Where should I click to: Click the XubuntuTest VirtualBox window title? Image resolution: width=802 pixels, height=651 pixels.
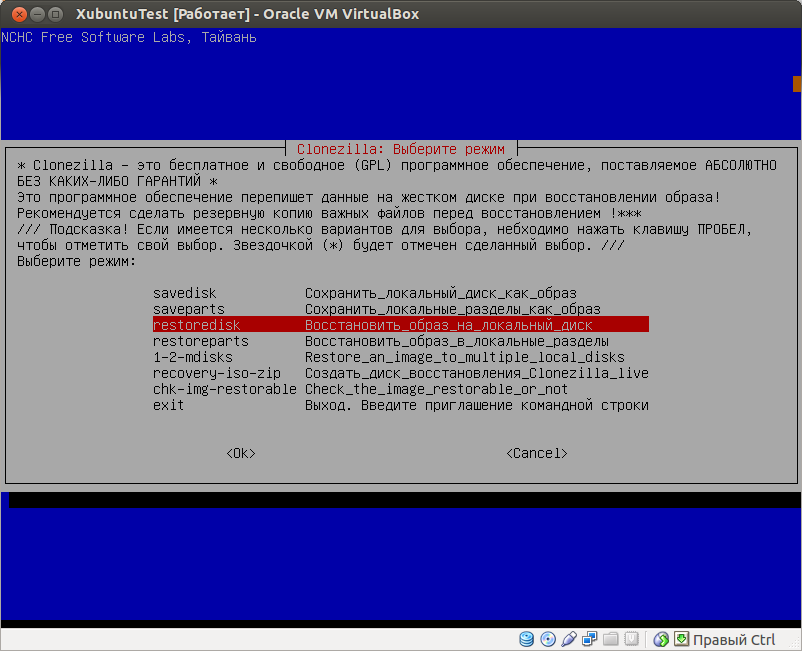(248, 14)
